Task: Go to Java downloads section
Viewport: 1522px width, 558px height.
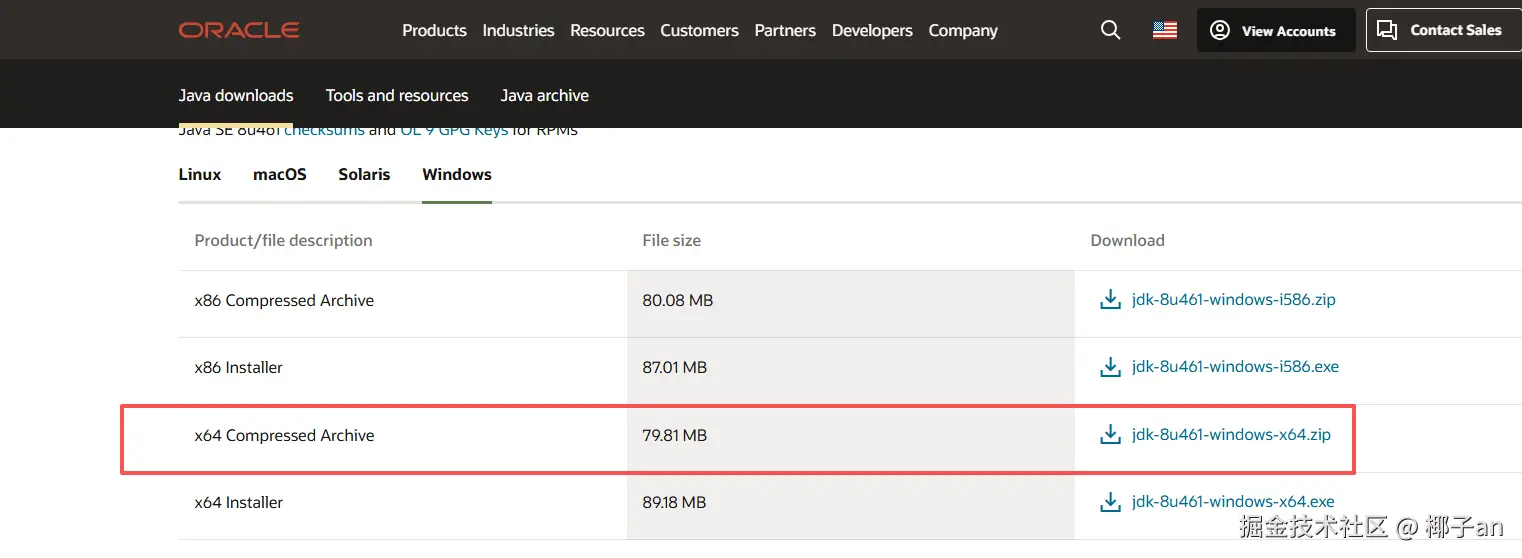Action: (236, 95)
